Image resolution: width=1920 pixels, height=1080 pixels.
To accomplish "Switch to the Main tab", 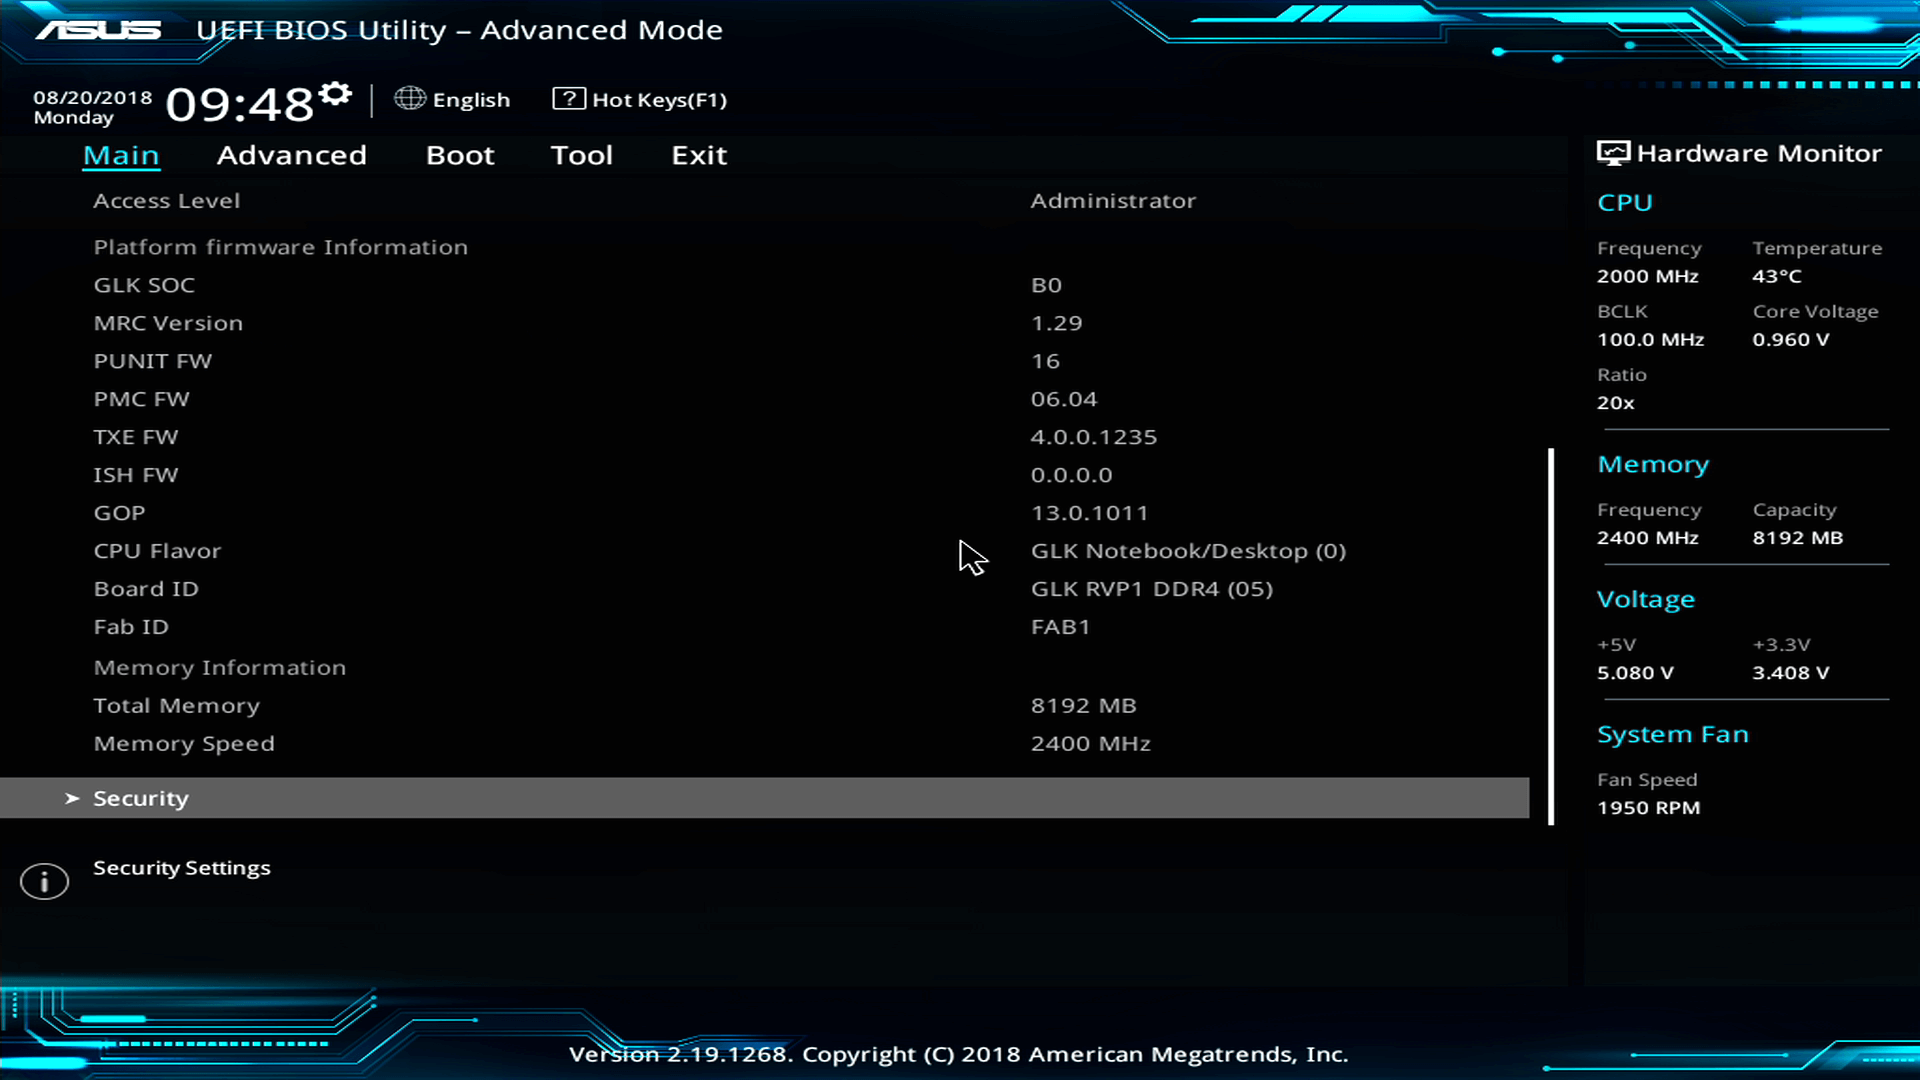I will click(121, 155).
